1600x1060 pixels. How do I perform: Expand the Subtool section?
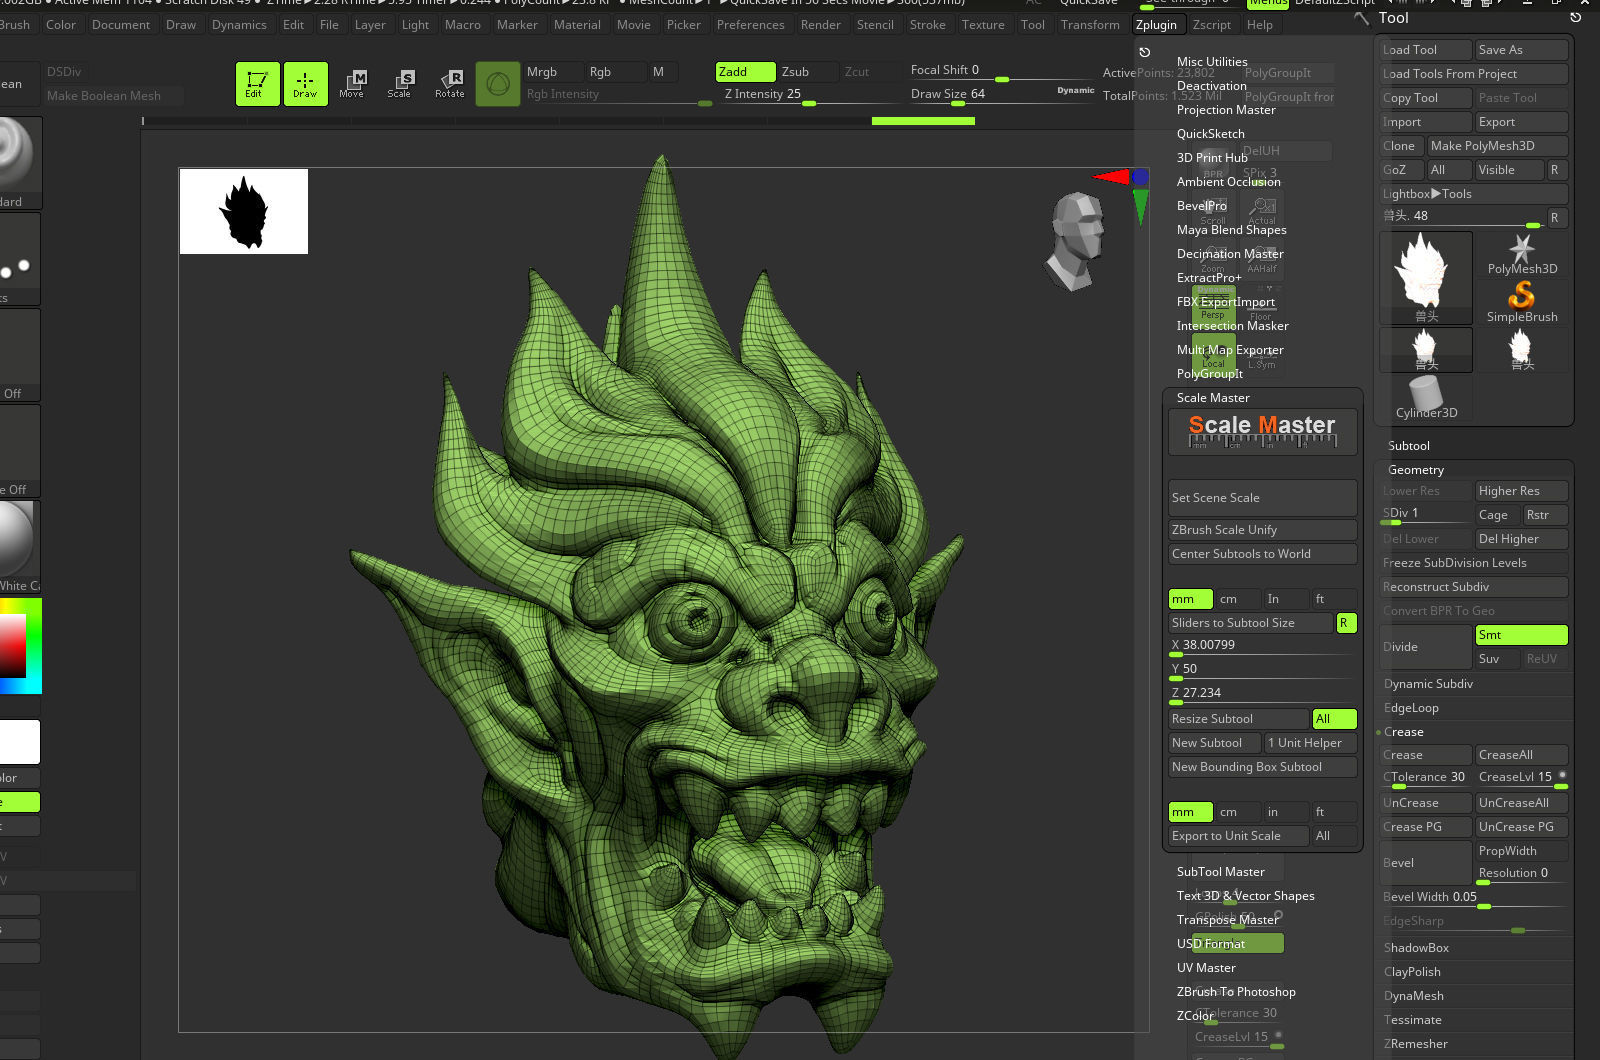1408,446
